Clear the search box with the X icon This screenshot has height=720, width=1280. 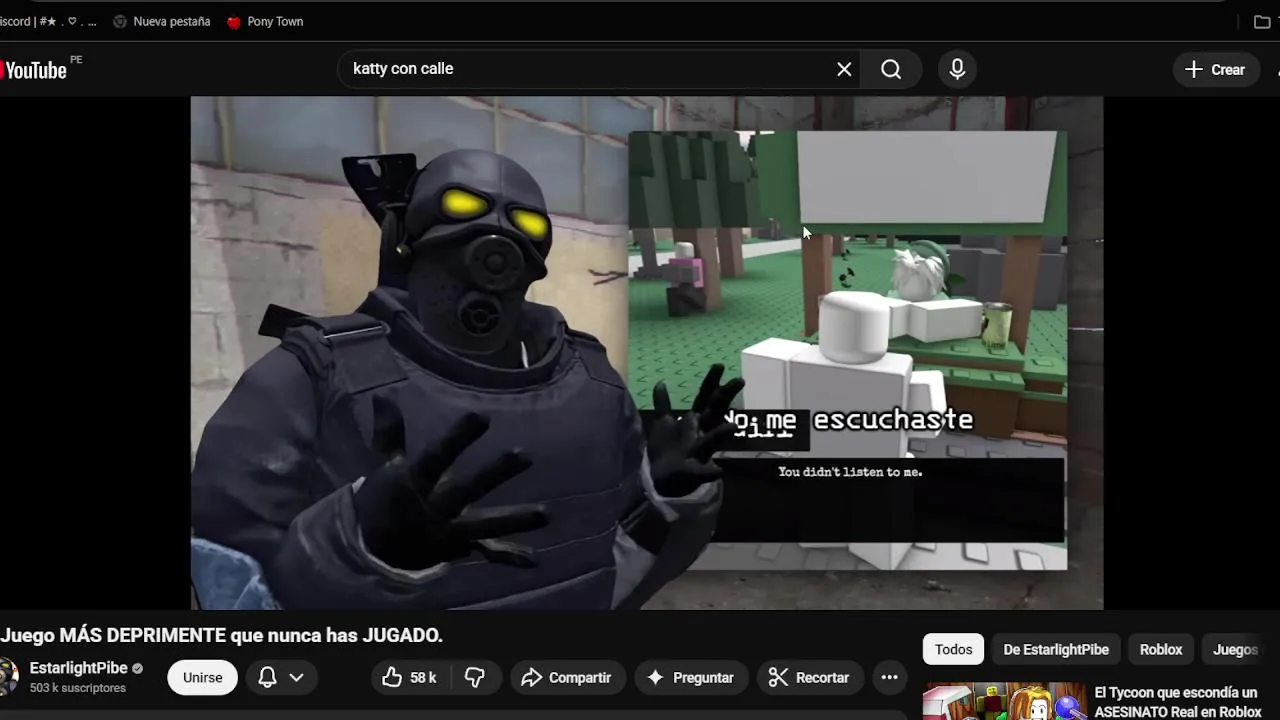coord(844,69)
